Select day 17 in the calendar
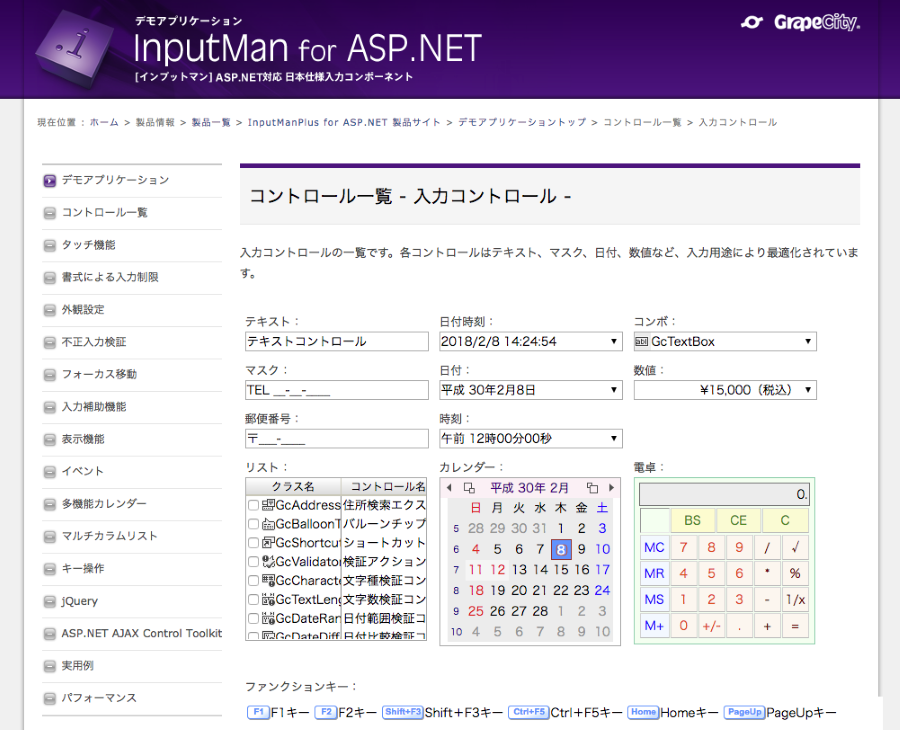 pos(602,570)
